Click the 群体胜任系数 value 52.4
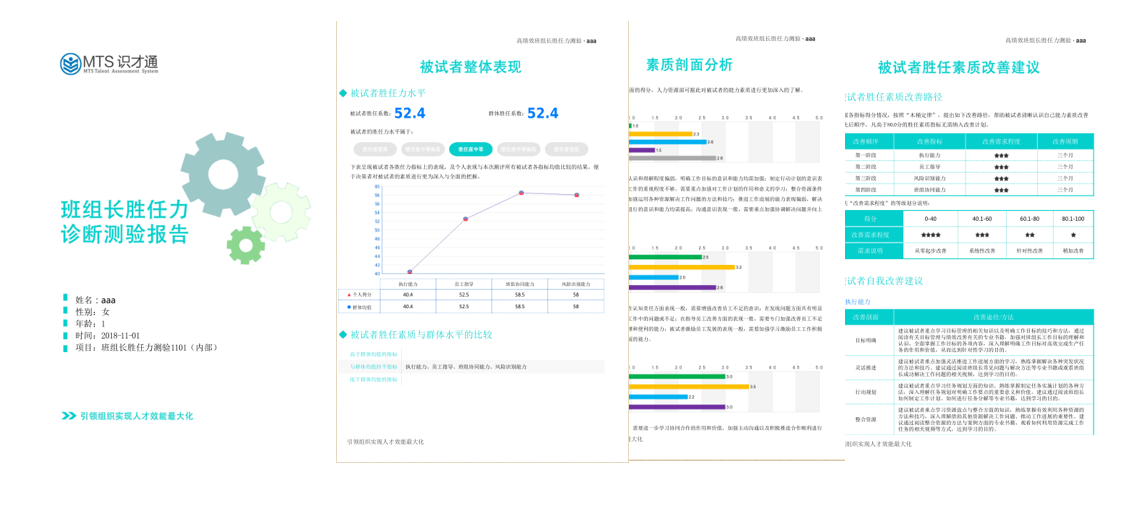Viewport: 1139px width, 508px height. pos(543,113)
